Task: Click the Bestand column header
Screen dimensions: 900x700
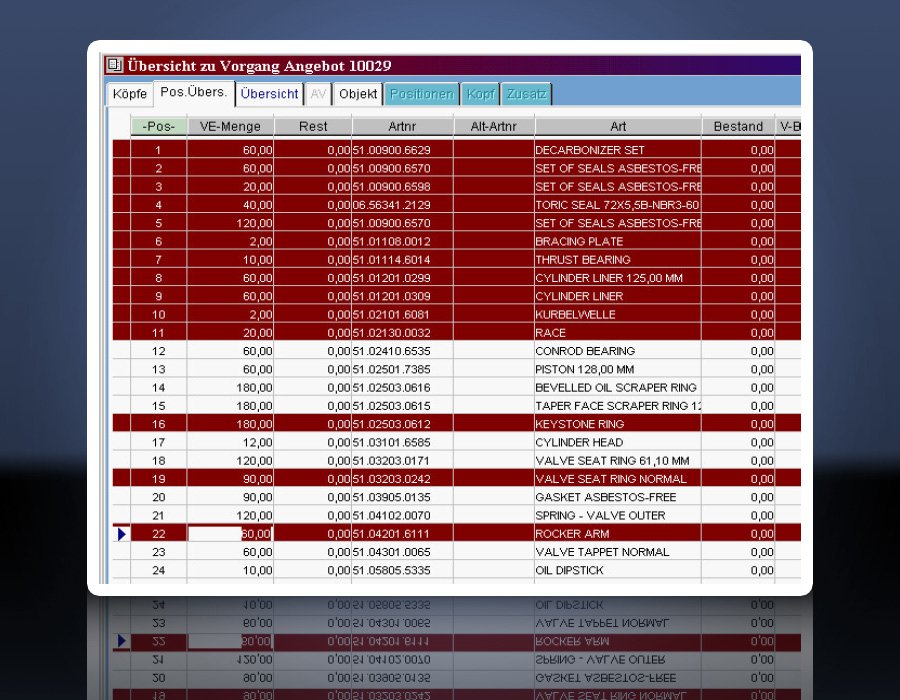Action: pos(738,126)
